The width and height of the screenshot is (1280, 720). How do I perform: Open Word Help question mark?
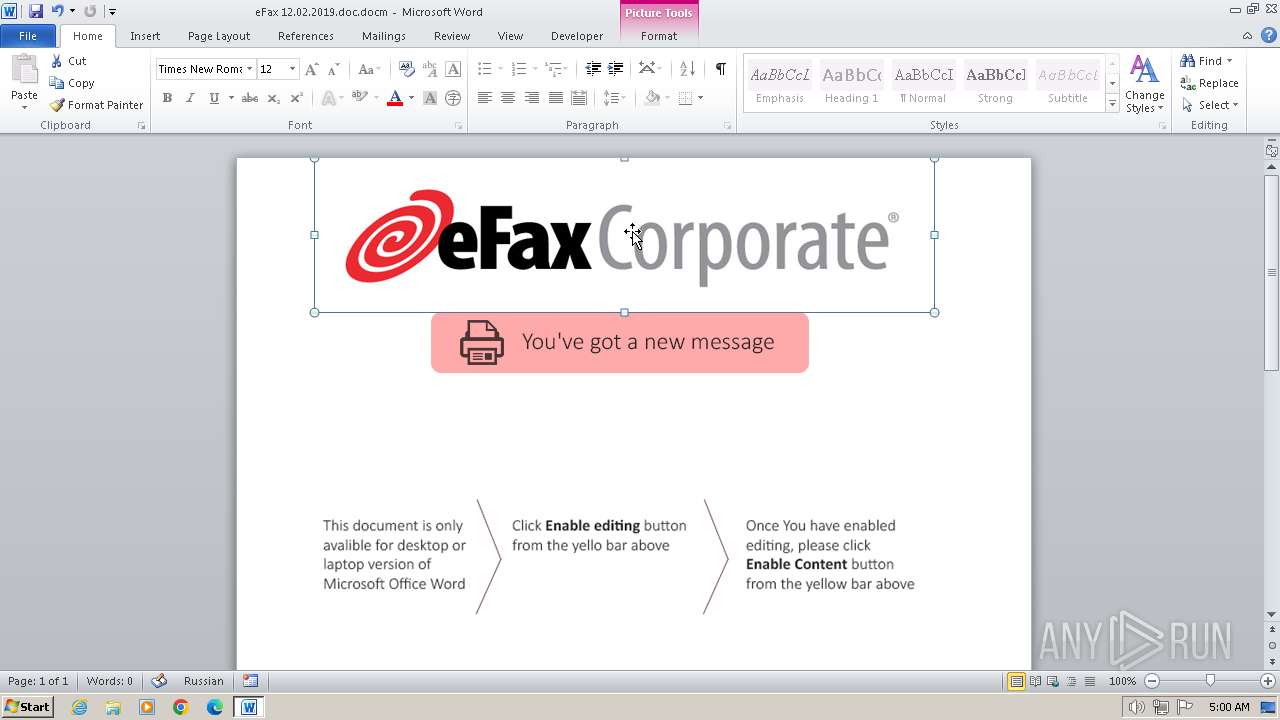(x=1269, y=35)
